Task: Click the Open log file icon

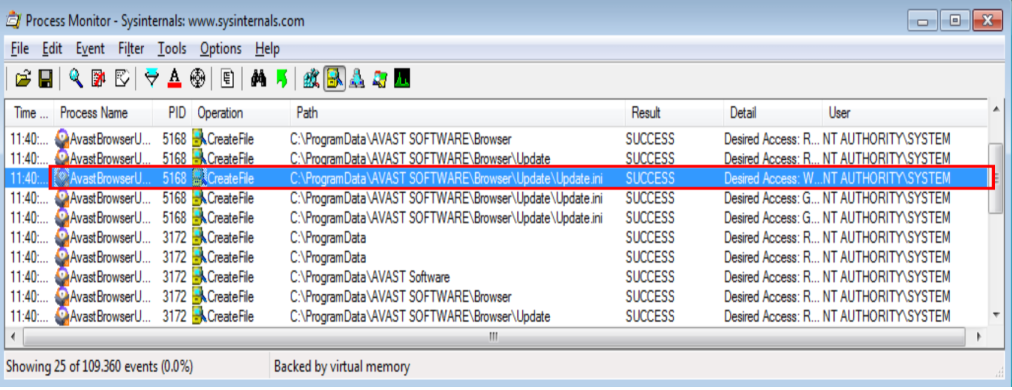Action: (x=23, y=79)
